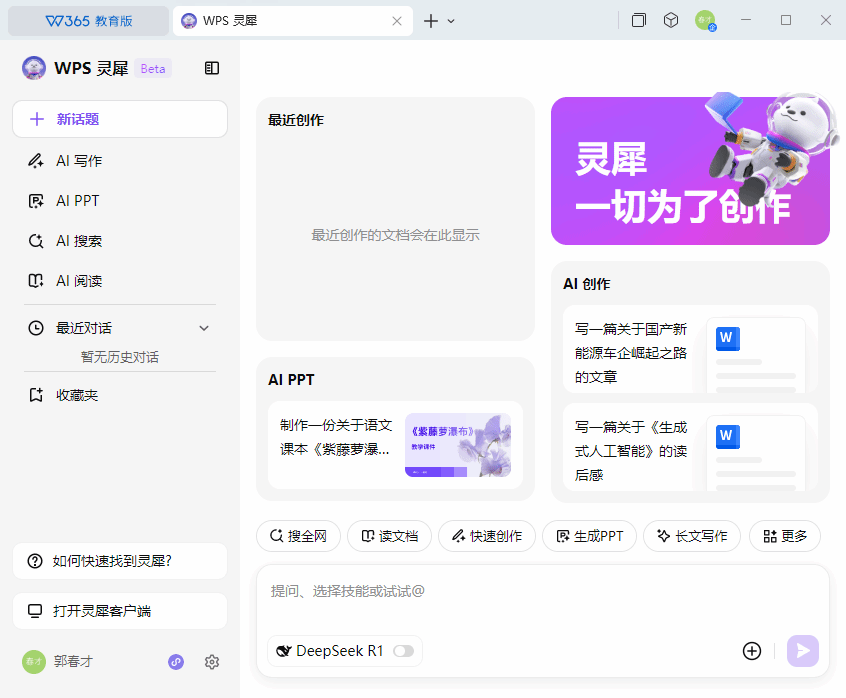
Task: Expand the 最近对话 chevron
Action: (x=204, y=328)
